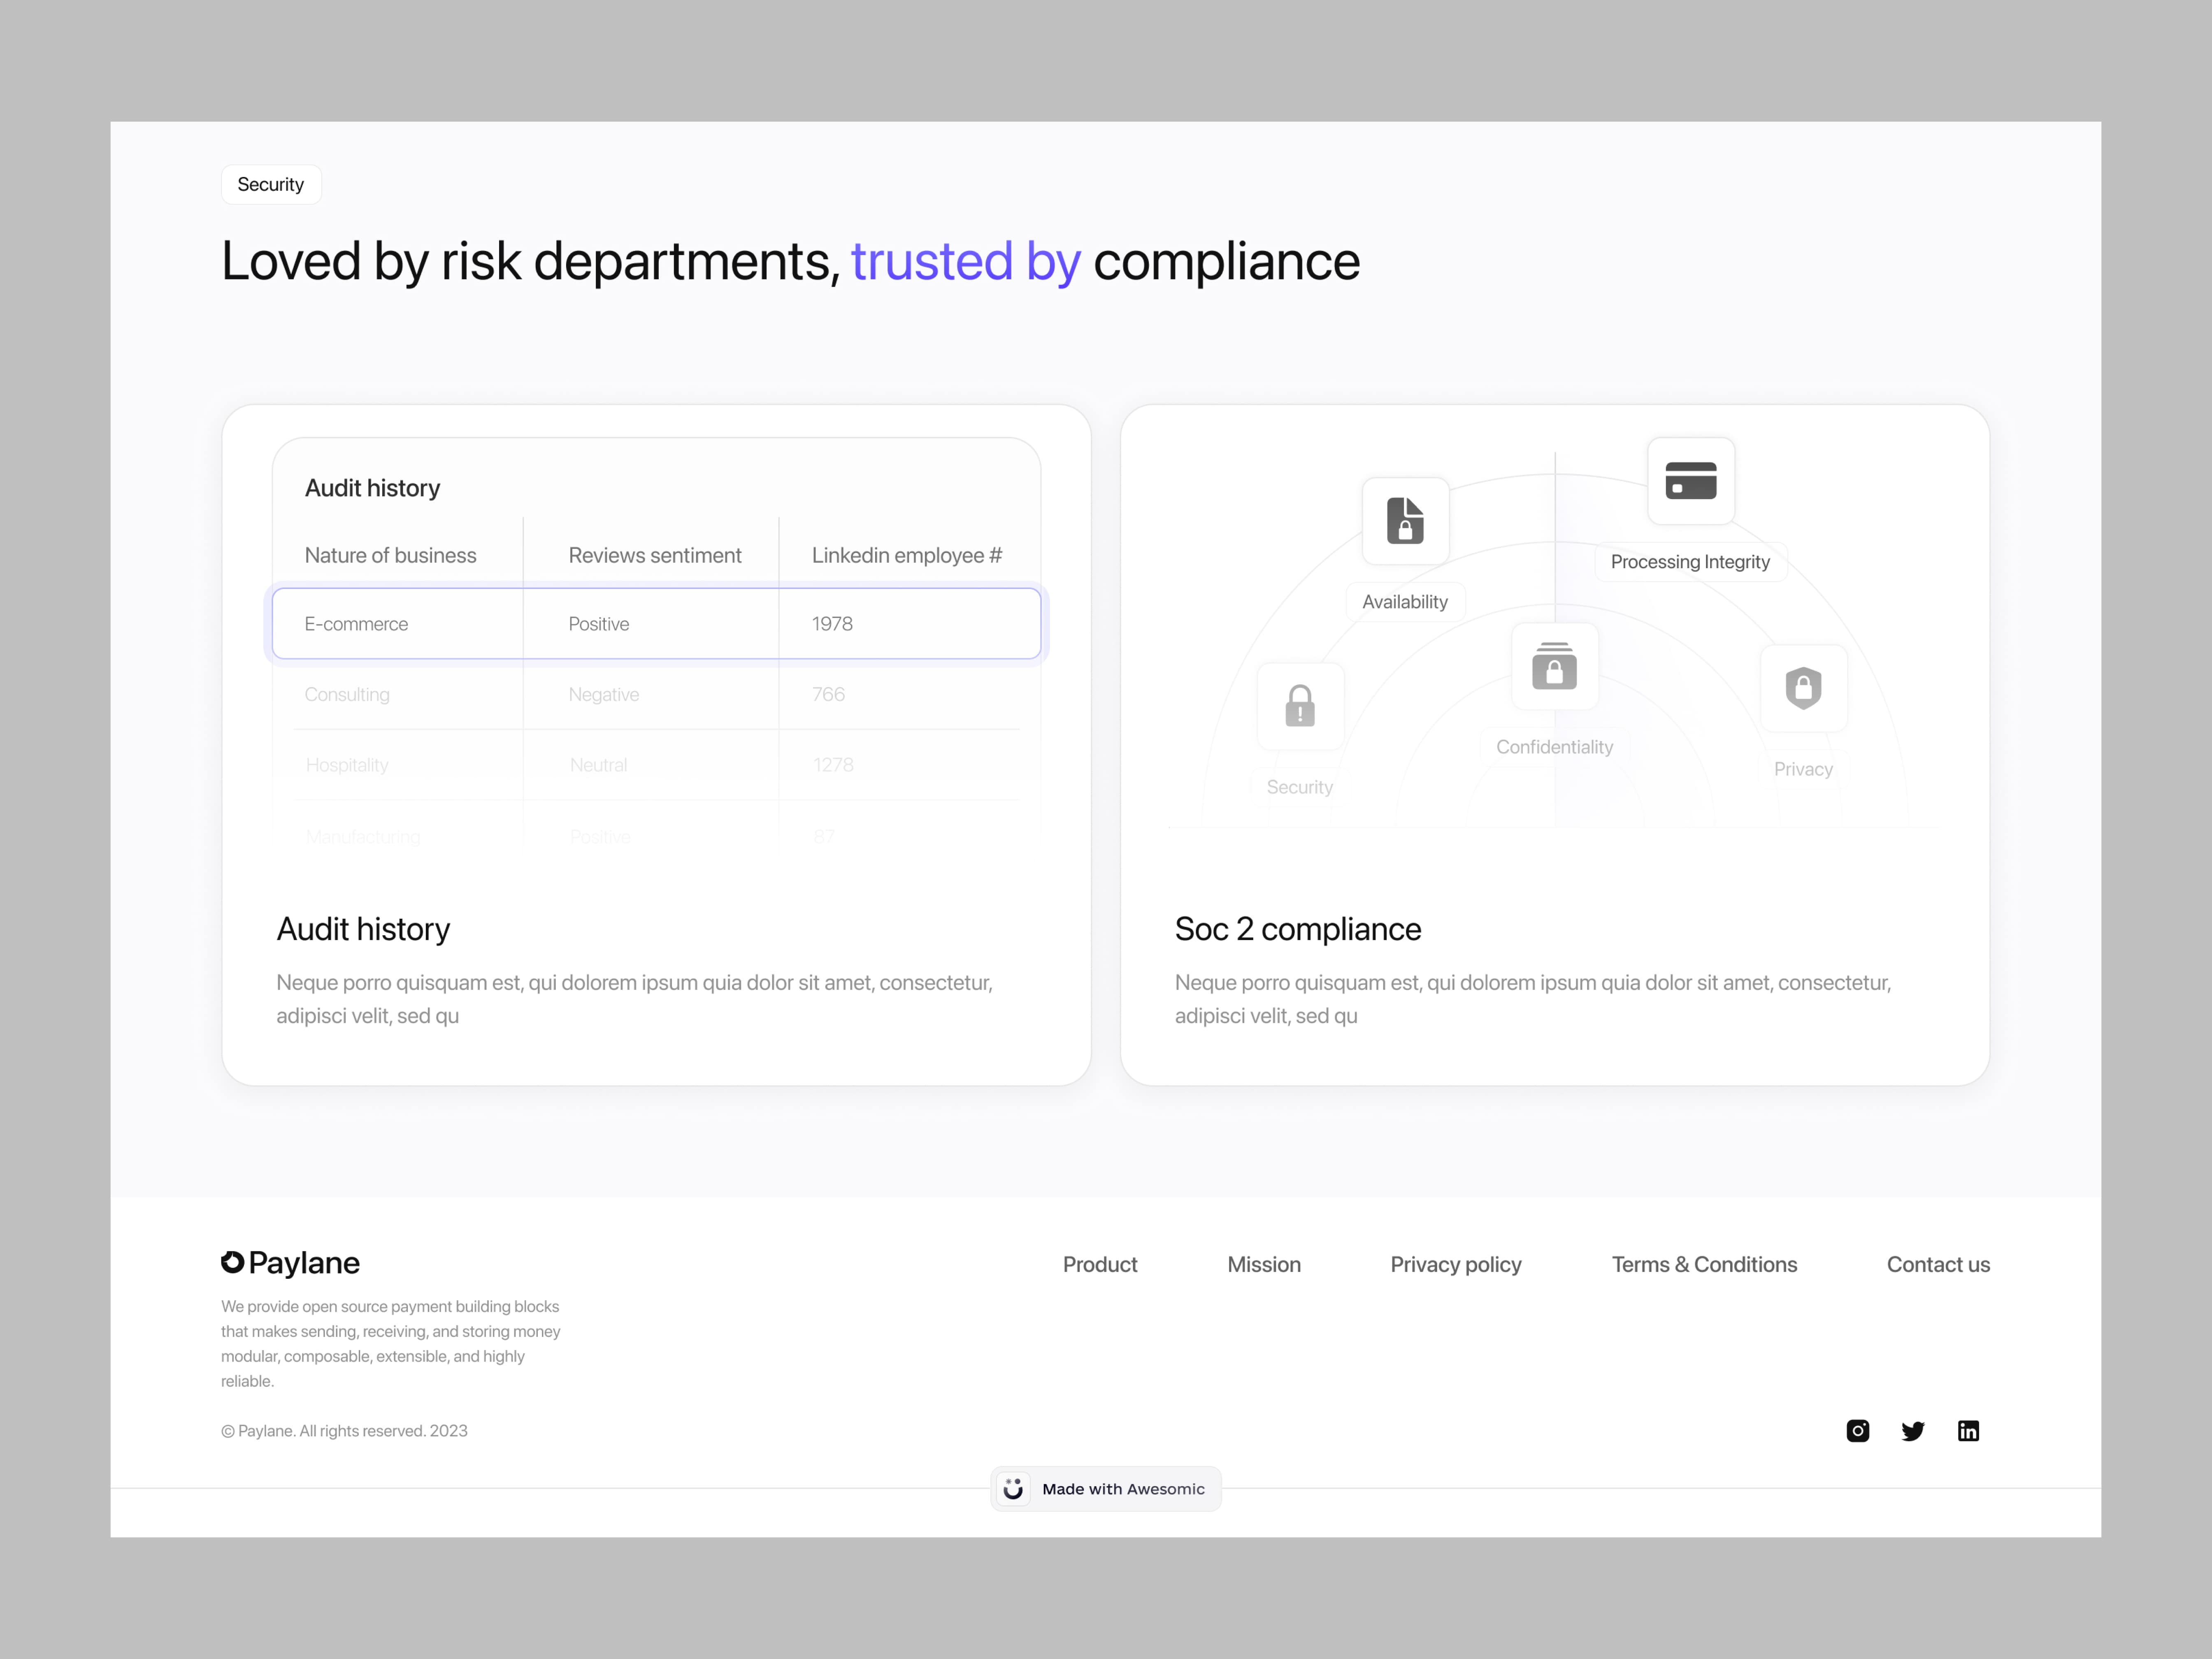The image size is (2212, 1659).
Task: Open the LinkedIn icon in footer
Action: coord(1968,1431)
